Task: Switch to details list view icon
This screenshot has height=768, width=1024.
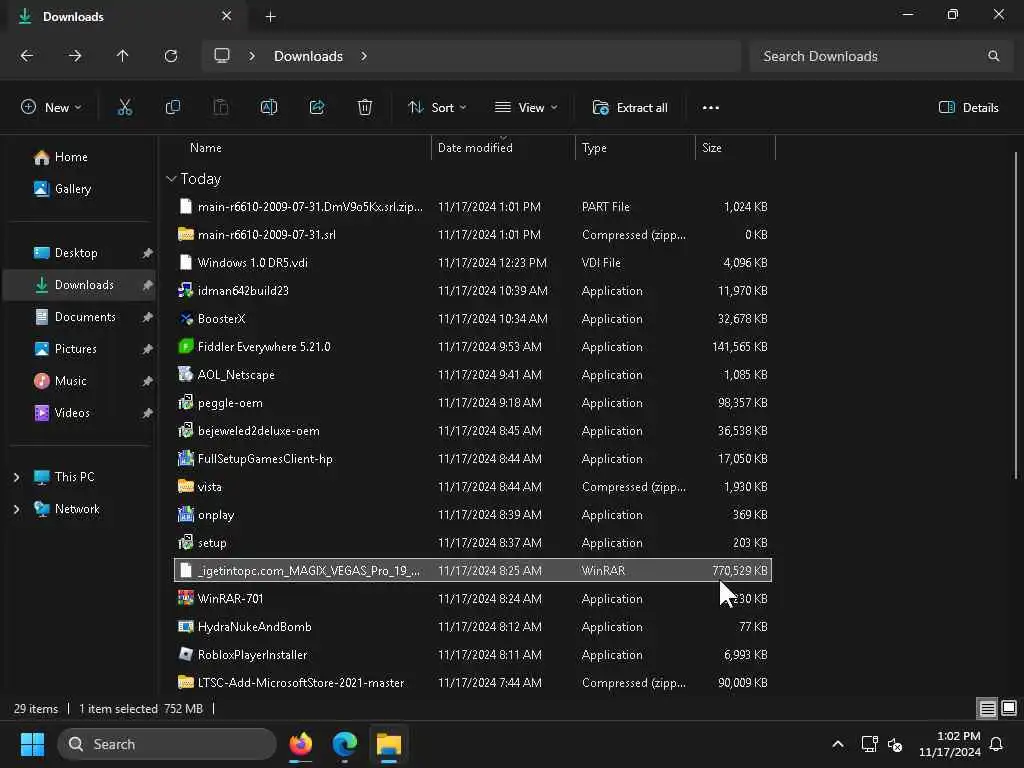Action: click(x=987, y=708)
